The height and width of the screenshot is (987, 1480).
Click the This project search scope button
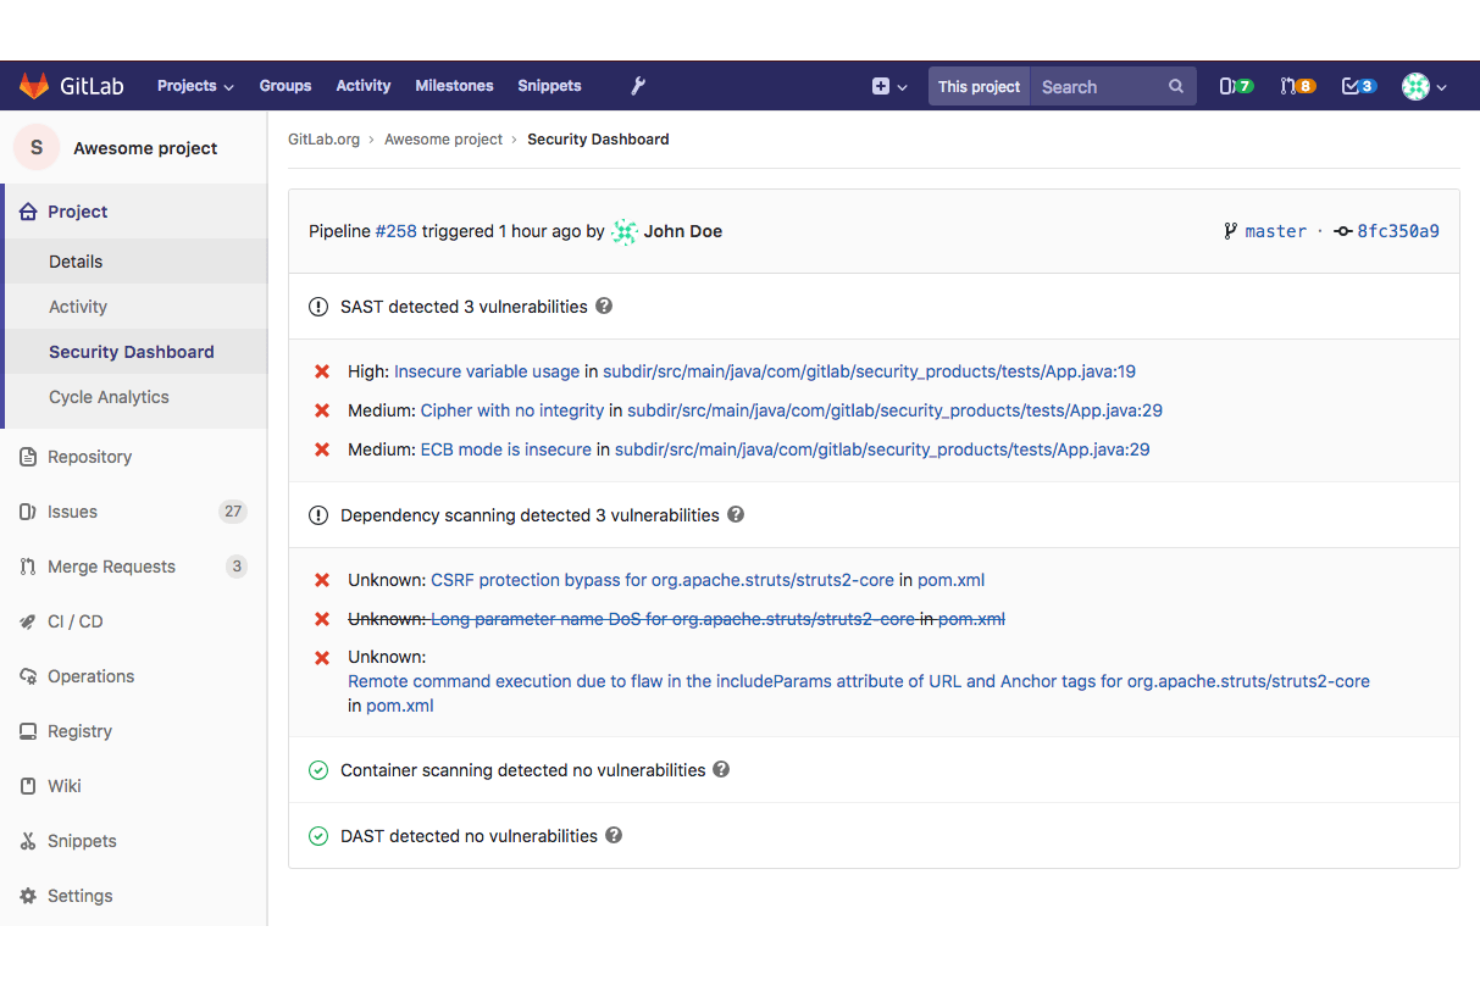[979, 87]
